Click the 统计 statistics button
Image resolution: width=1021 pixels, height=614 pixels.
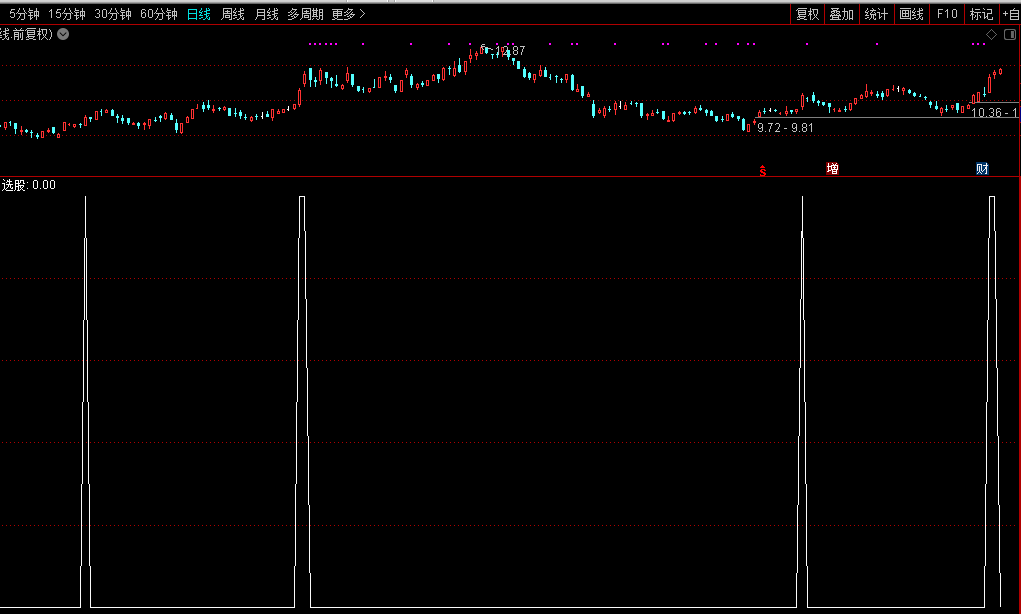pyautogui.click(x=876, y=14)
